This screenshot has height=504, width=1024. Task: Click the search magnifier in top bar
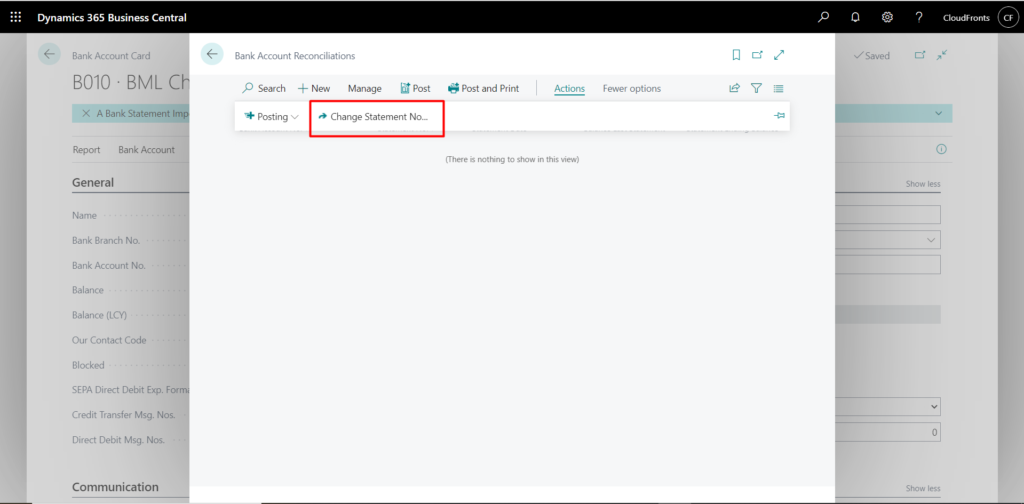824,18
